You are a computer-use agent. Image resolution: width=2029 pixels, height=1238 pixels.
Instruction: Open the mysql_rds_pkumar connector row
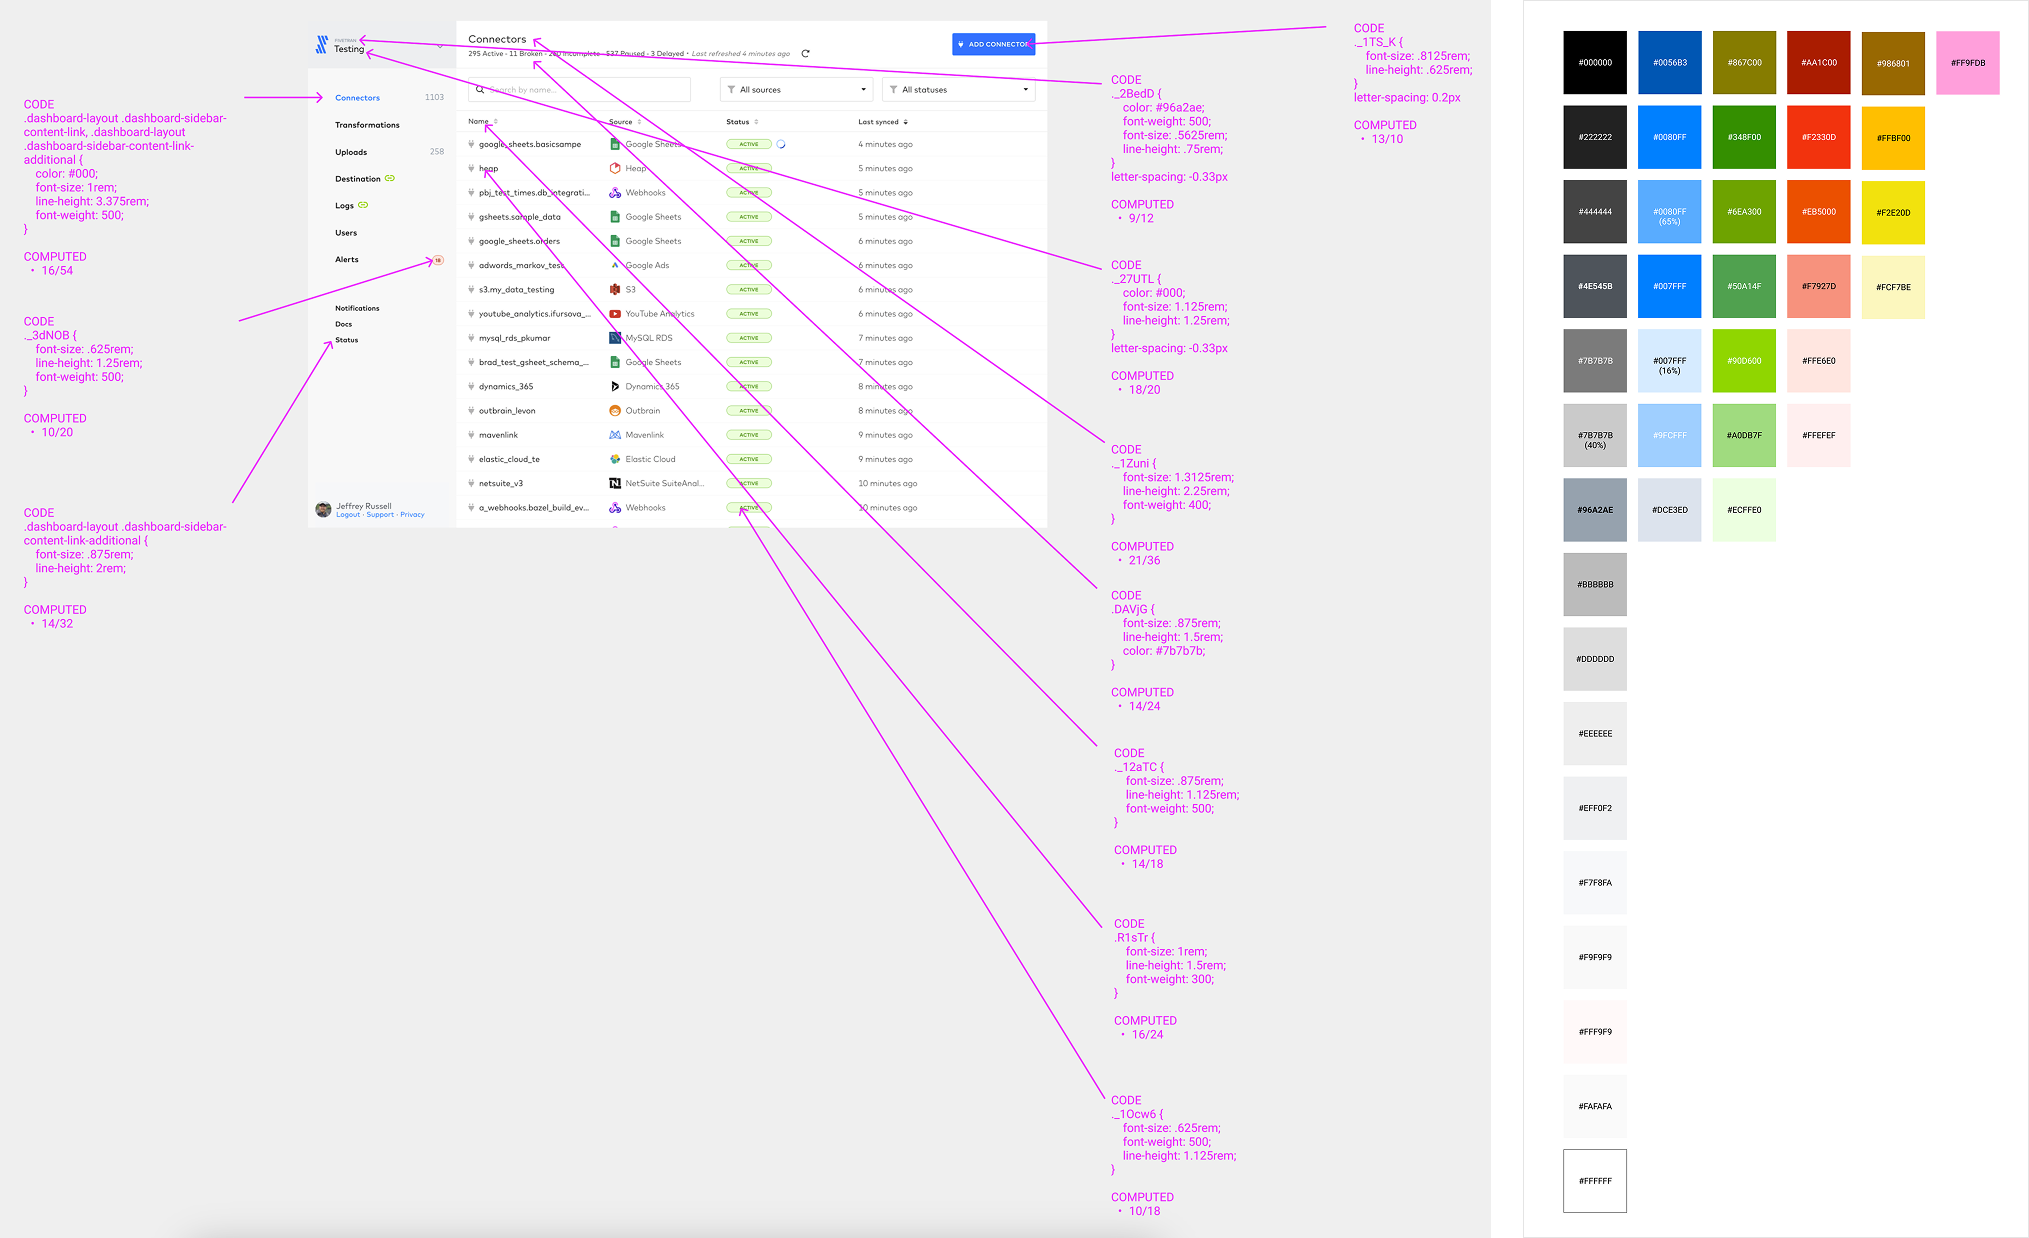point(752,338)
